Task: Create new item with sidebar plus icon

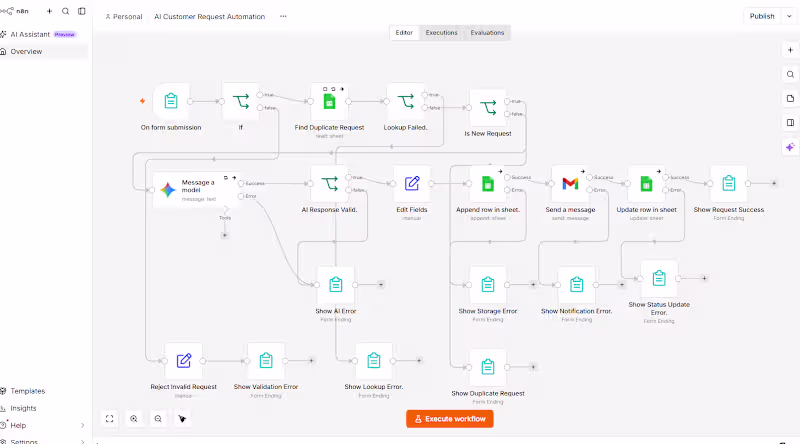Action: tap(49, 11)
